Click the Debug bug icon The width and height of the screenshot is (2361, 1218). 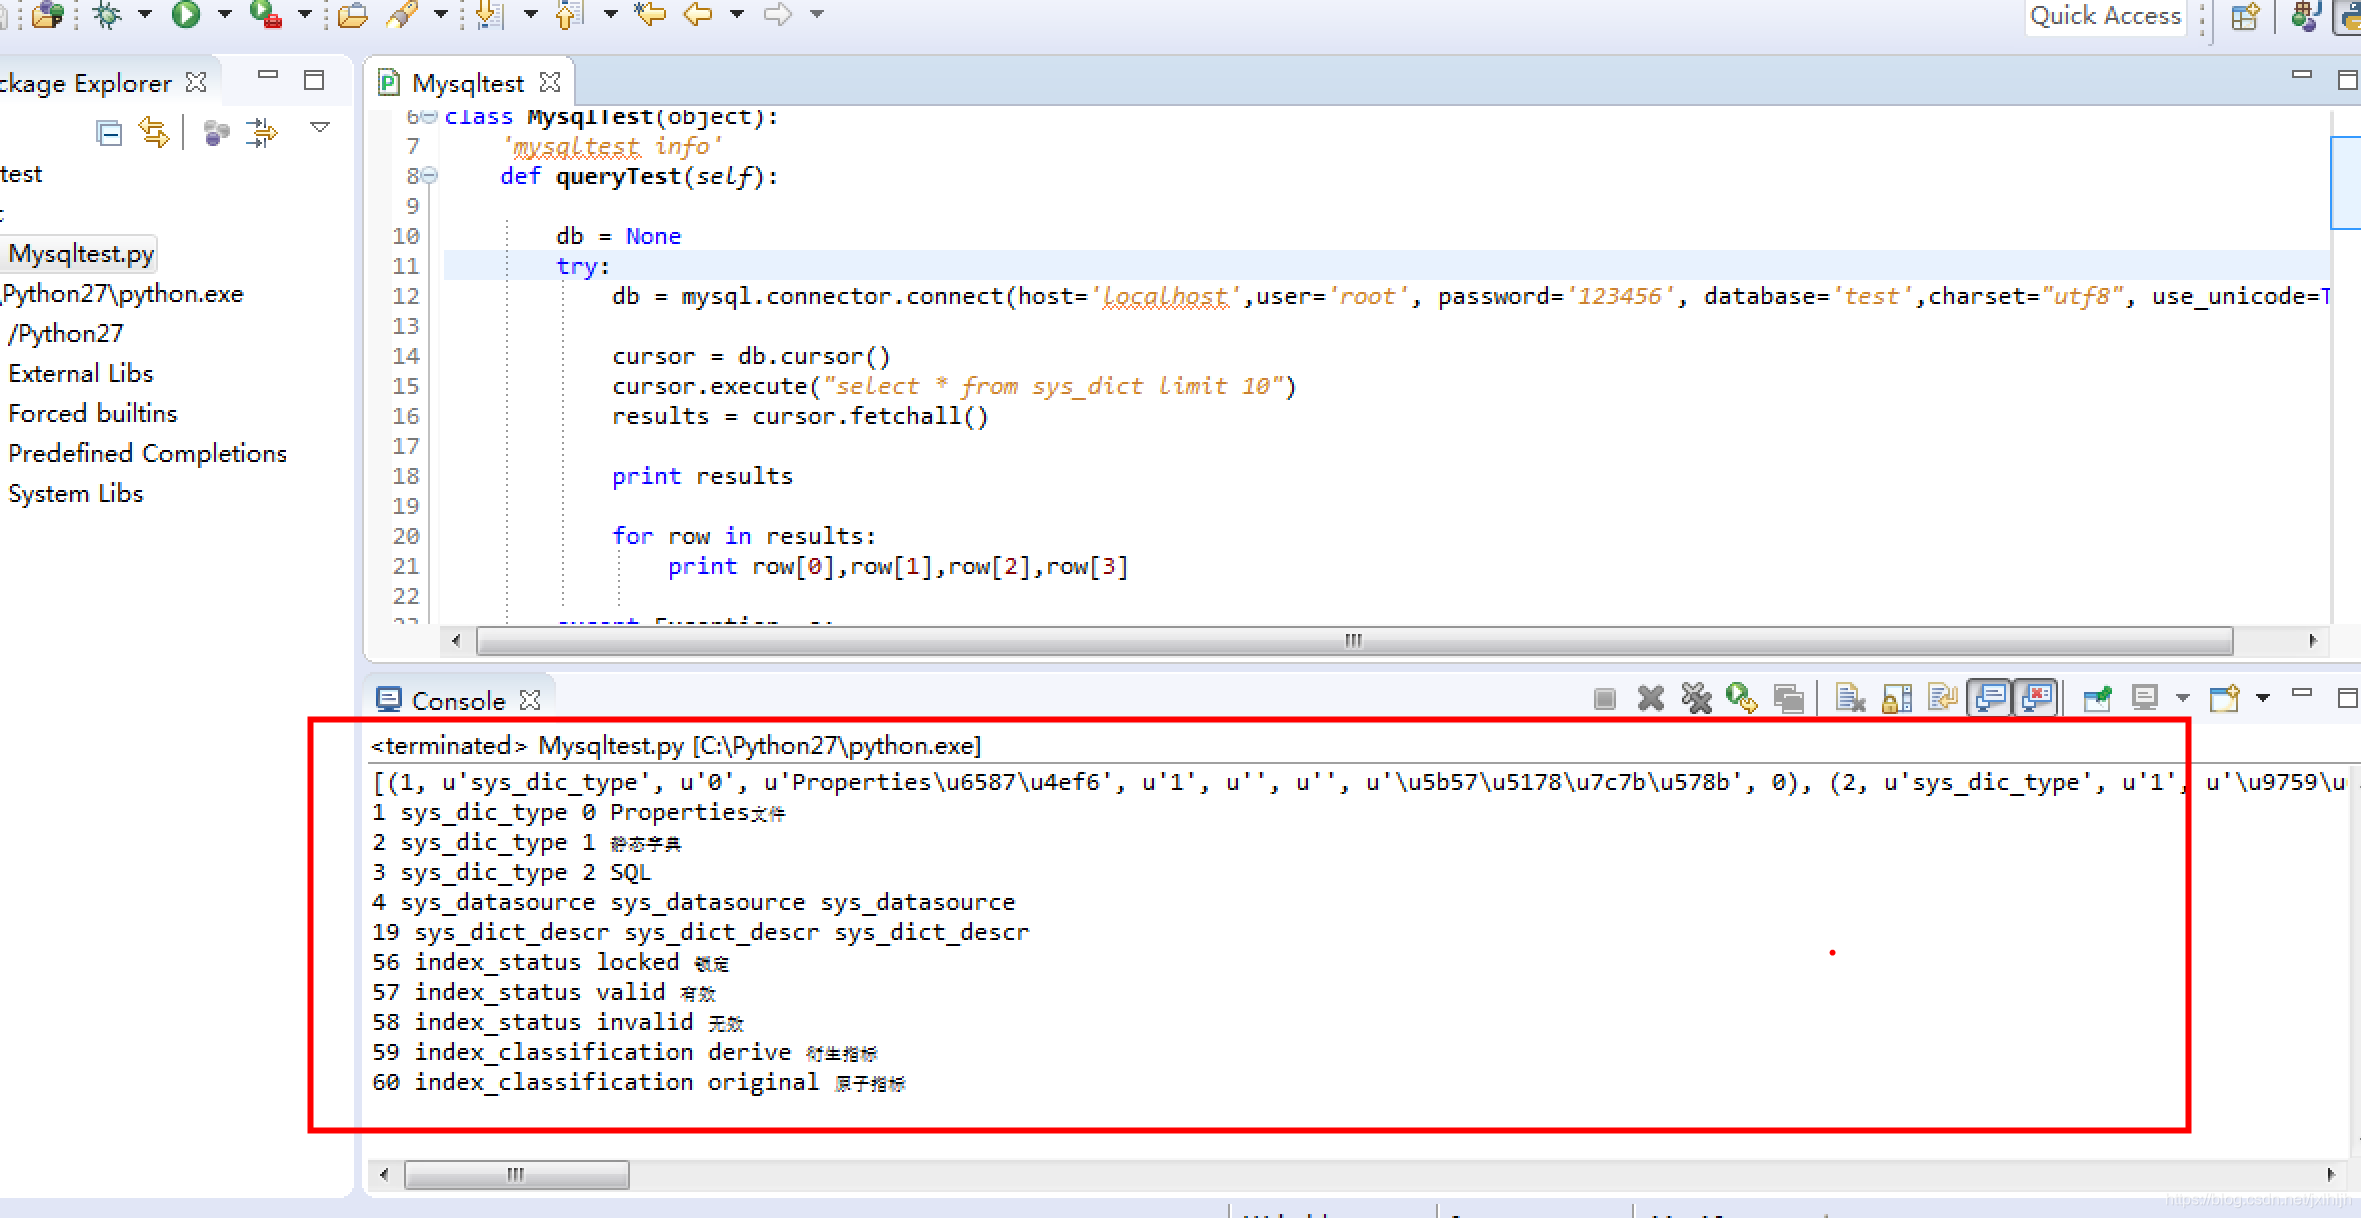pos(106,14)
